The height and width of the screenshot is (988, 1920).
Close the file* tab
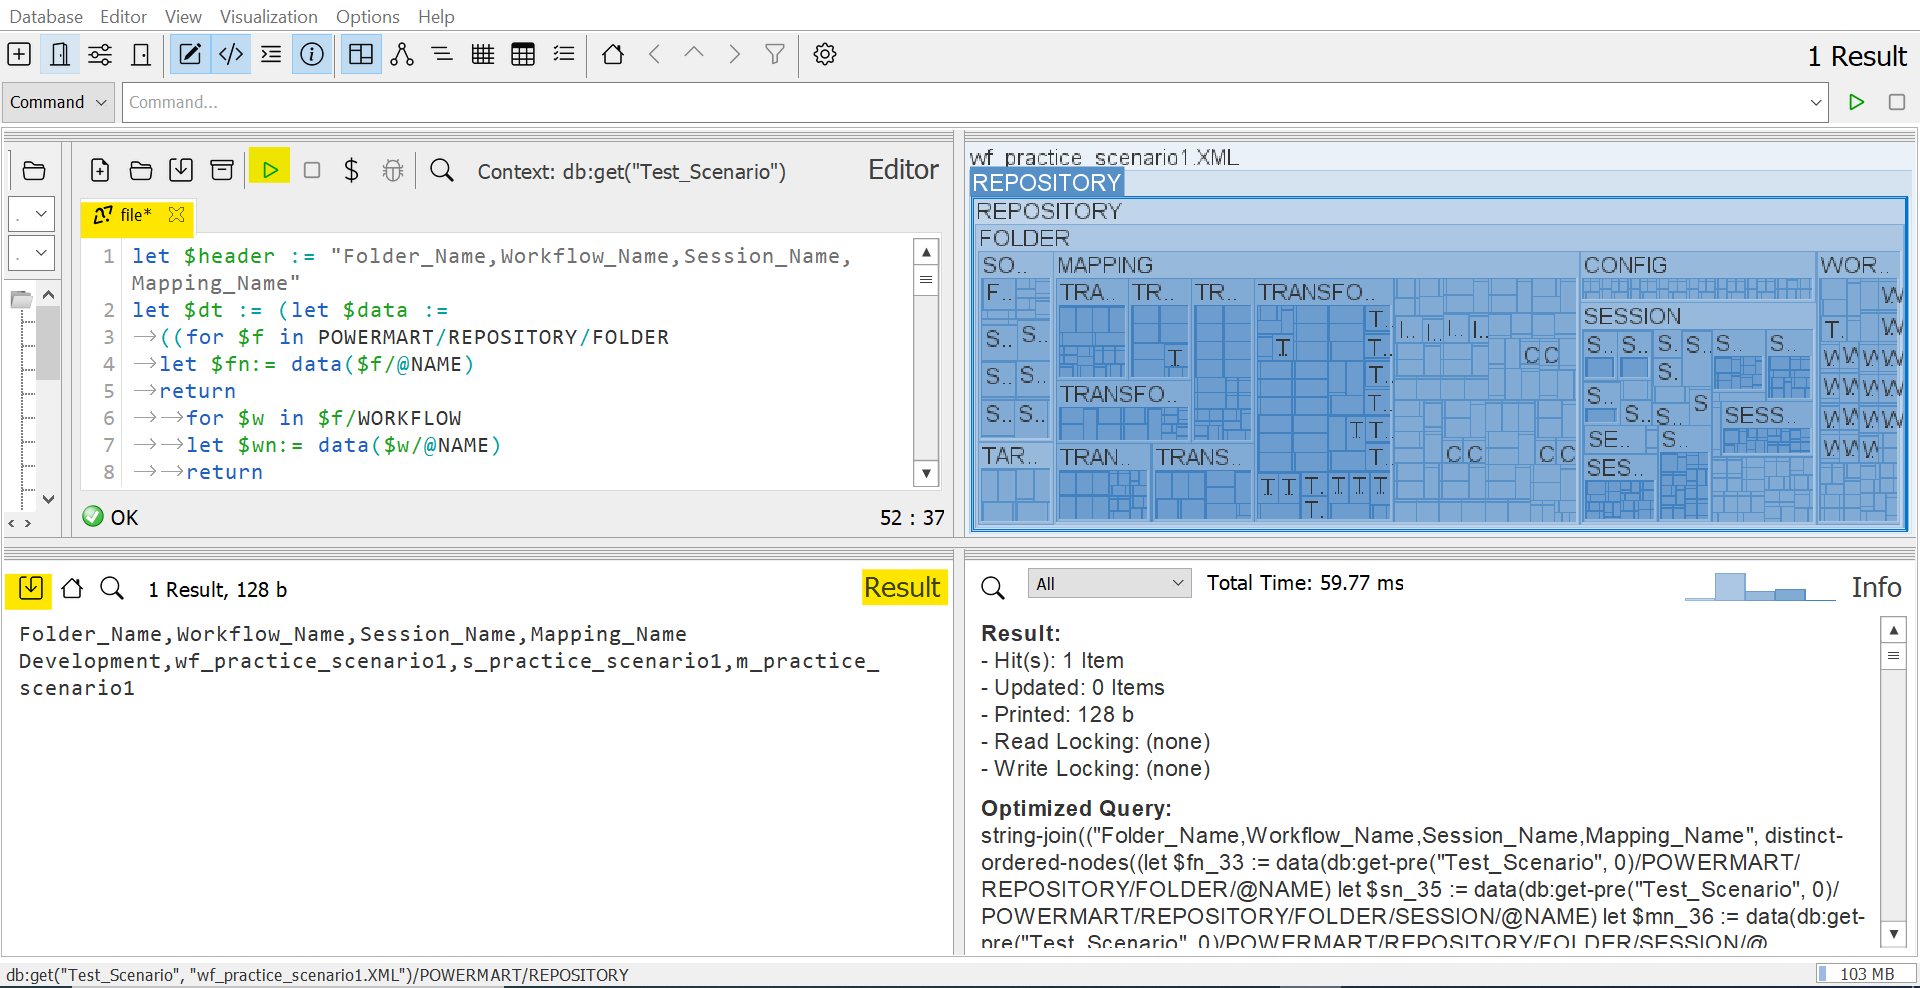[177, 214]
